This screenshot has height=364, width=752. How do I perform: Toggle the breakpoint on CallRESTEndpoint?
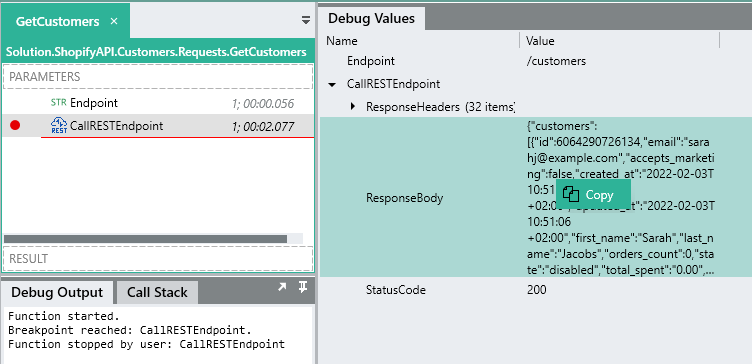[15, 126]
